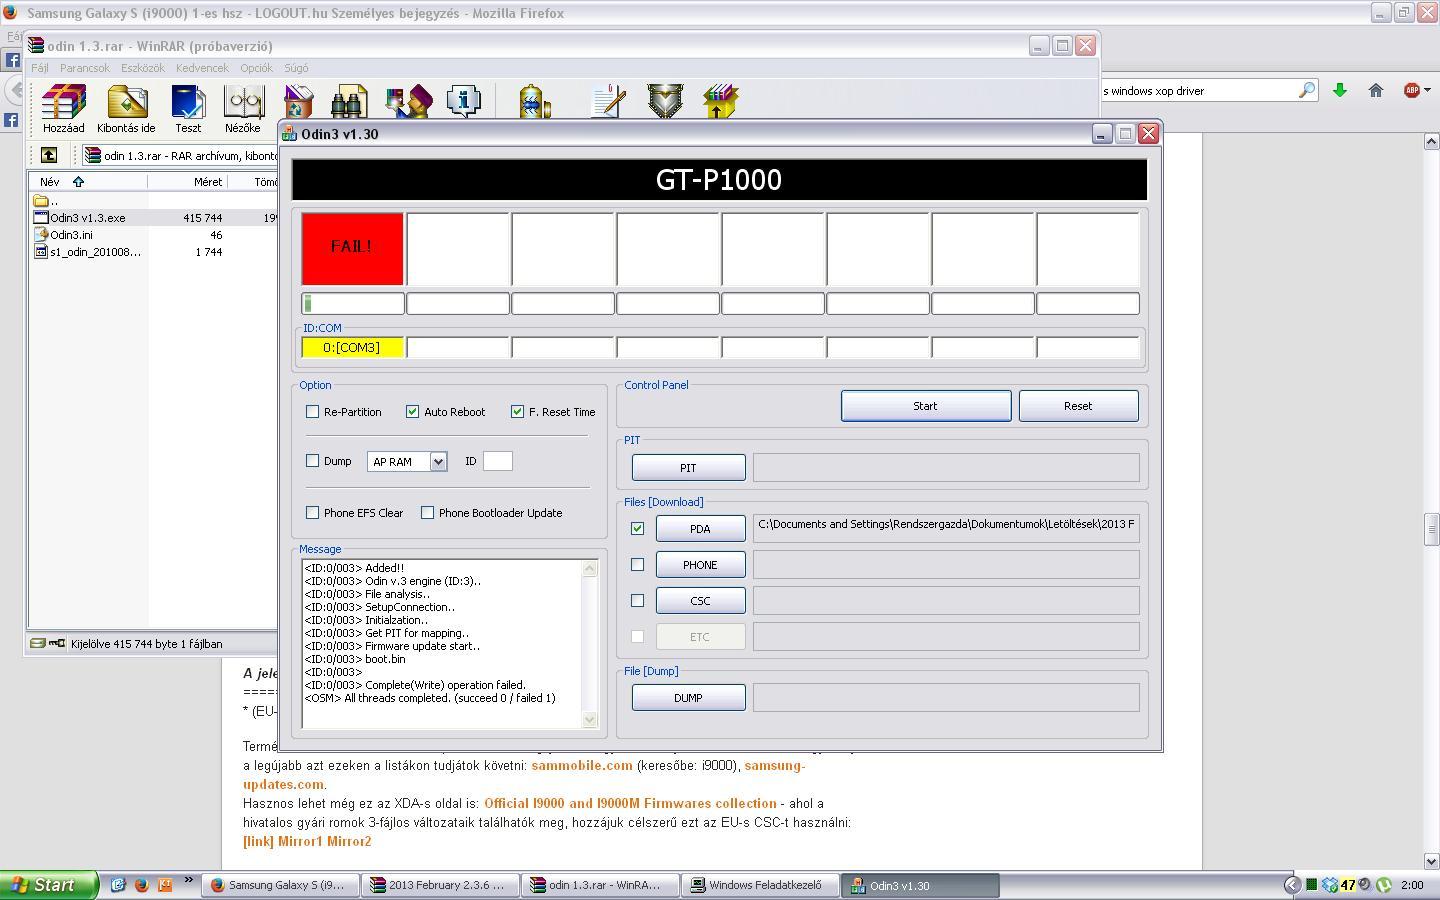The height and width of the screenshot is (900, 1440).
Task: Open the ABP icon dropdown arrow
Action: coord(1427,90)
